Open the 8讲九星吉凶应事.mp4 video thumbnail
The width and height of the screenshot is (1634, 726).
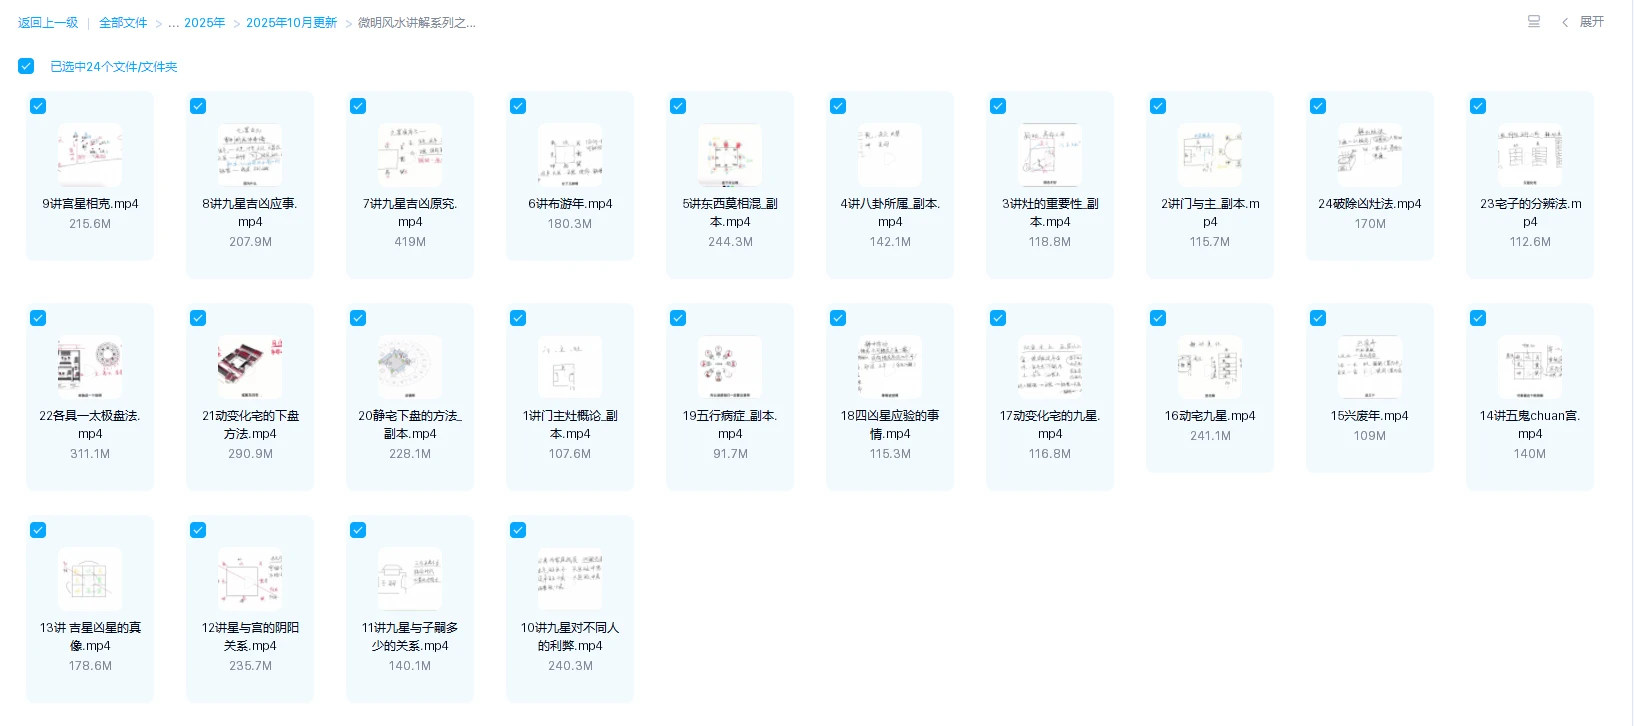250,155
